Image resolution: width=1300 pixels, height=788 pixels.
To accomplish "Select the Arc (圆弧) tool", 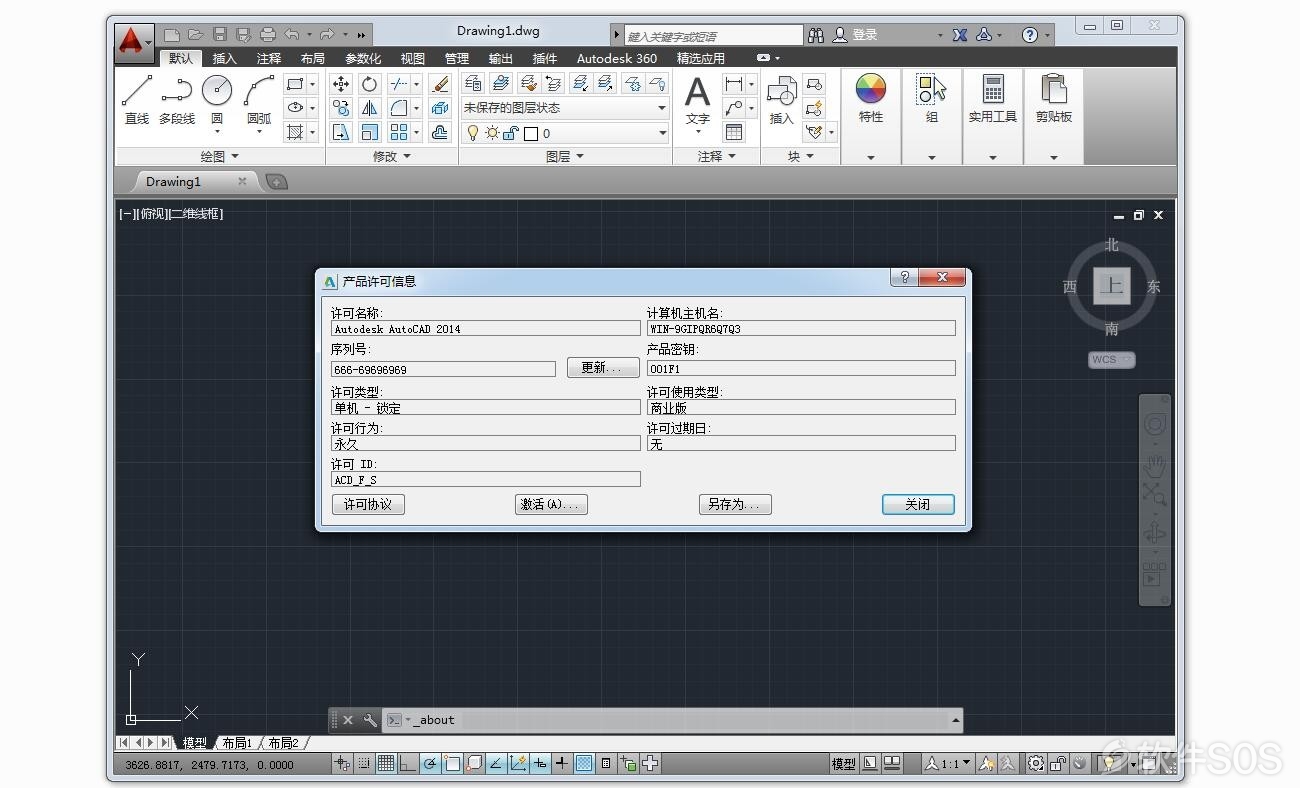I will point(259,99).
